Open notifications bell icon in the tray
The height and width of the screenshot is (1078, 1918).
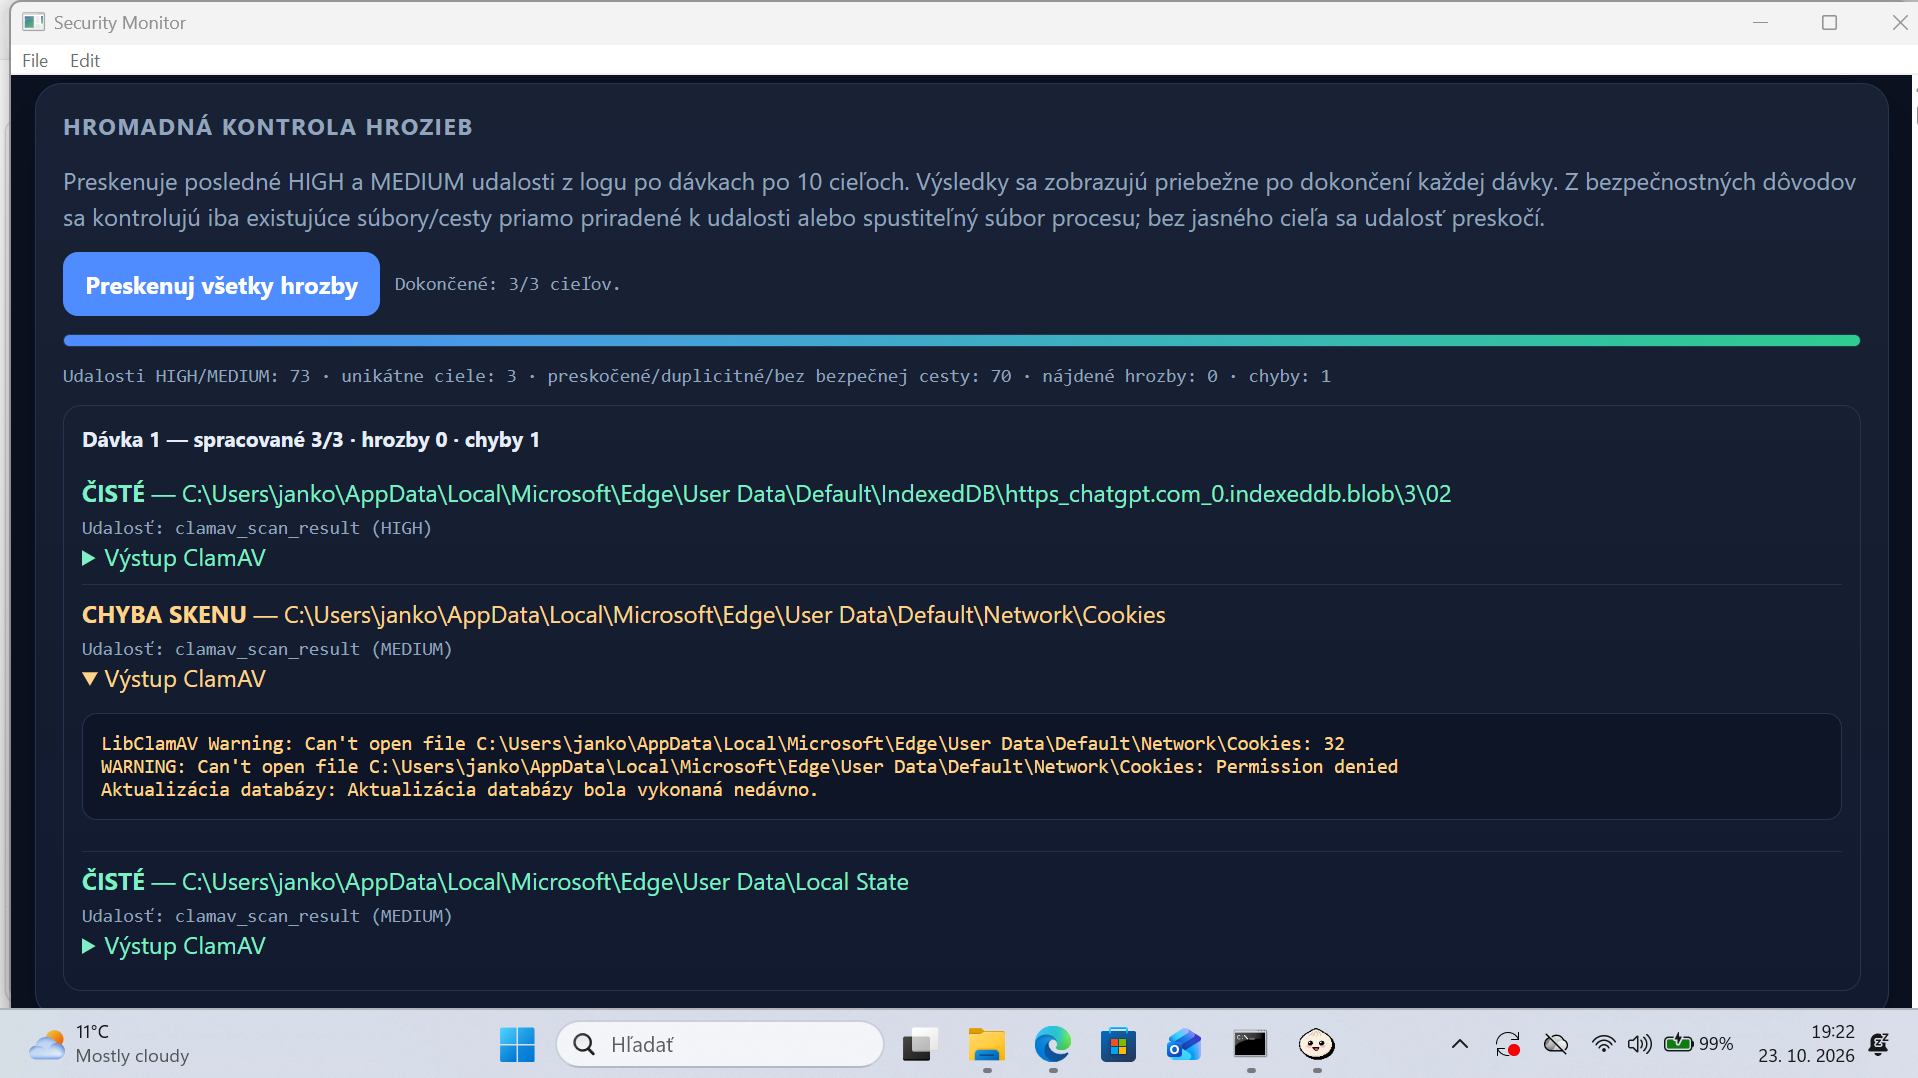[1879, 1044]
